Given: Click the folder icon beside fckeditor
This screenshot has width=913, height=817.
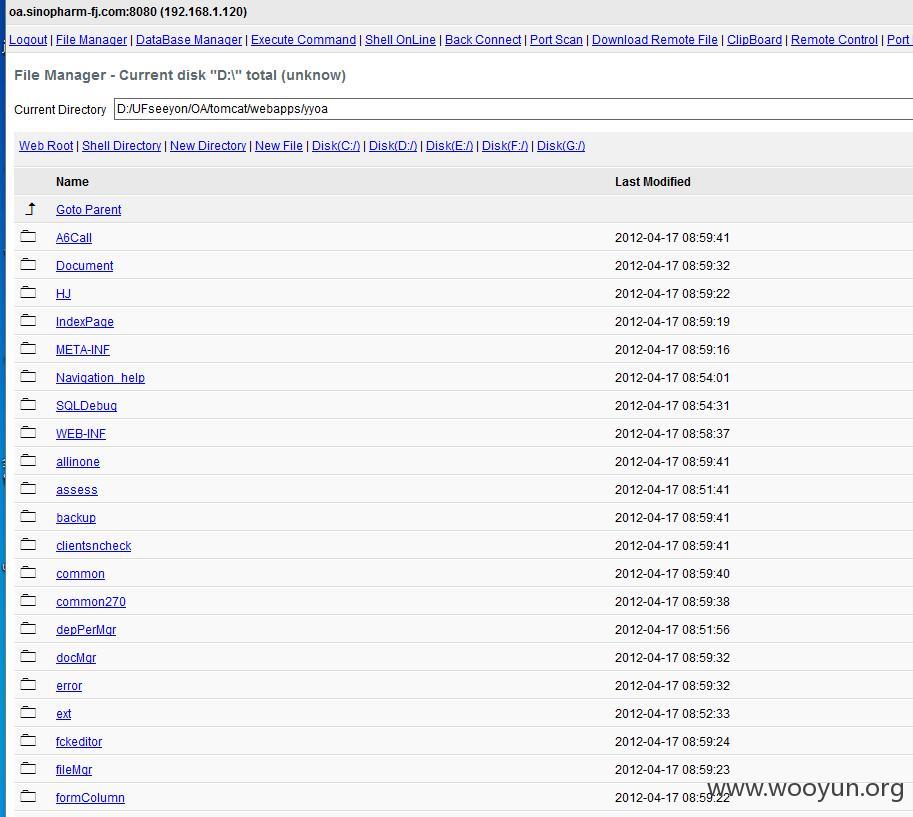Looking at the screenshot, I should click(28, 740).
